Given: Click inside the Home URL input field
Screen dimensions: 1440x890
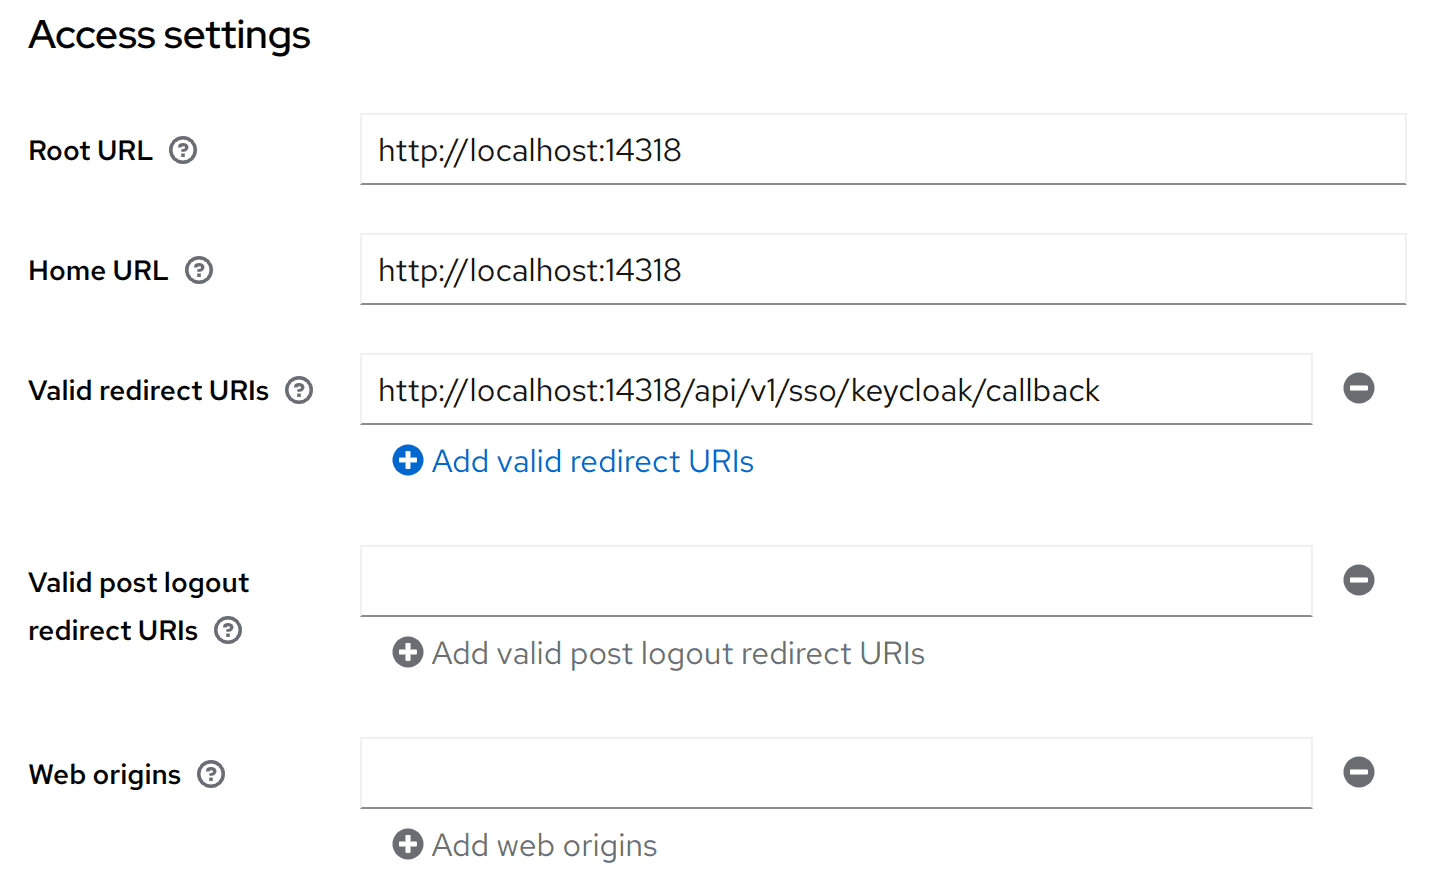Looking at the screenshot, I should click(880, 269).
